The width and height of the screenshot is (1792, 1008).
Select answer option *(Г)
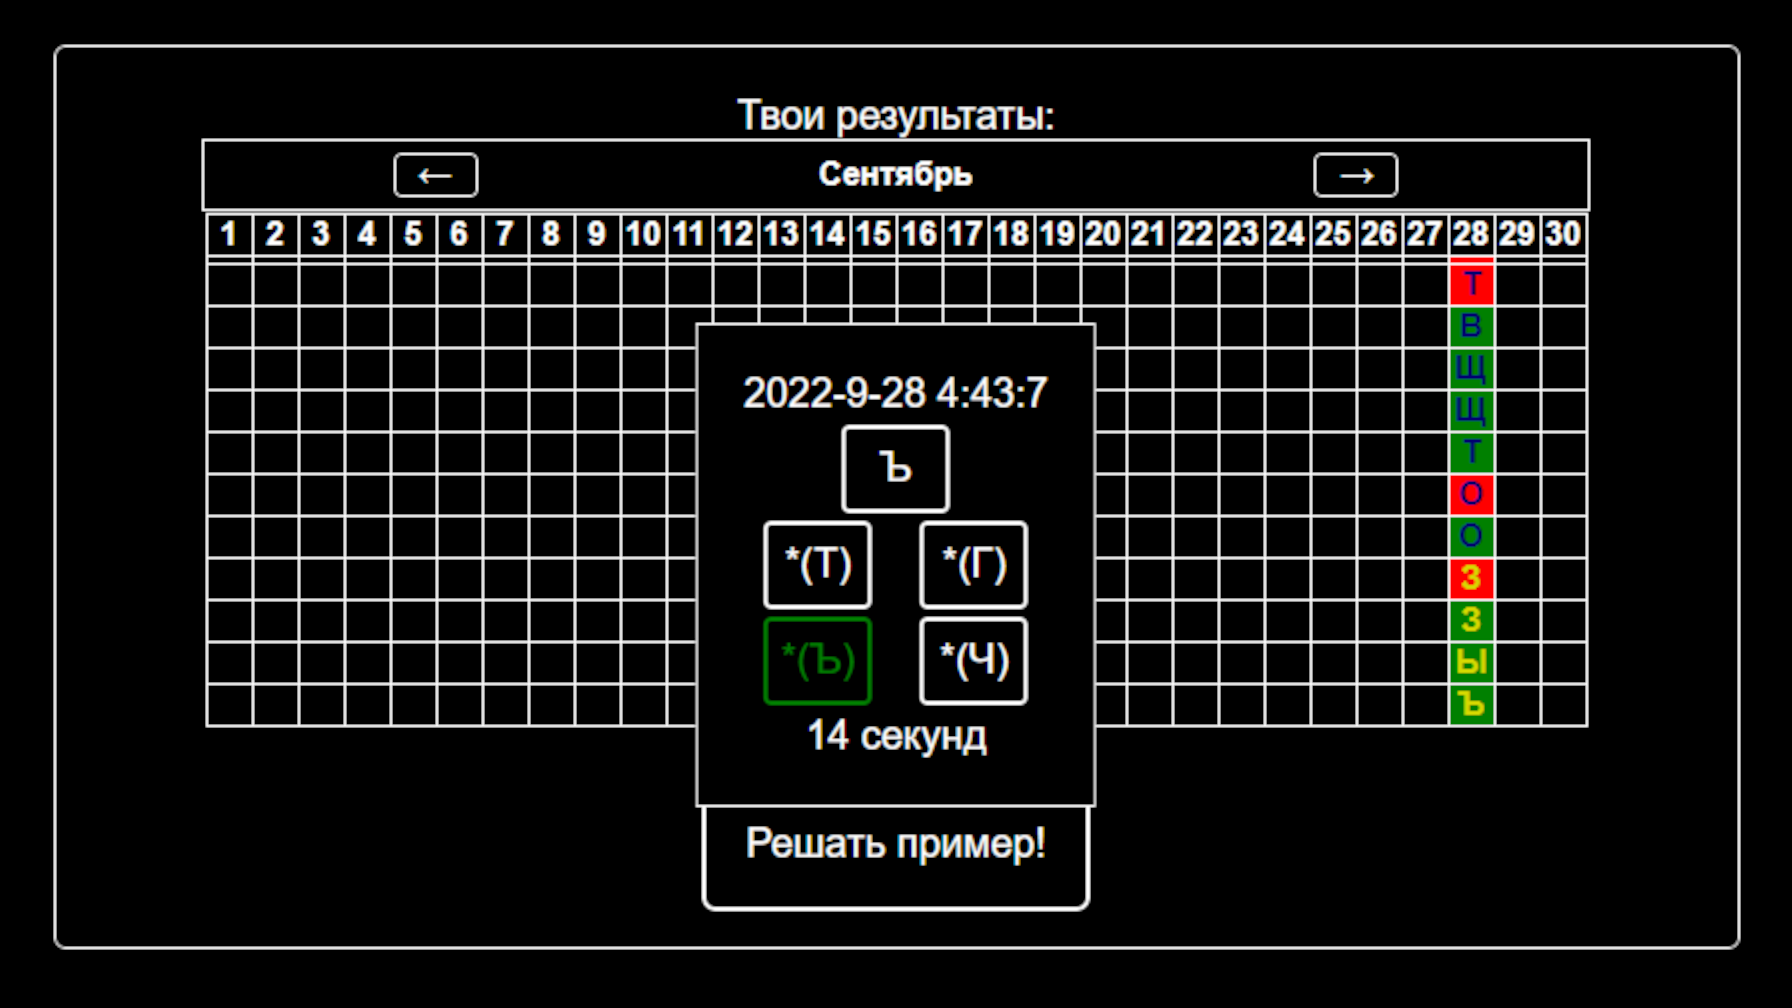pyautogui.click(x=972, y=565)
